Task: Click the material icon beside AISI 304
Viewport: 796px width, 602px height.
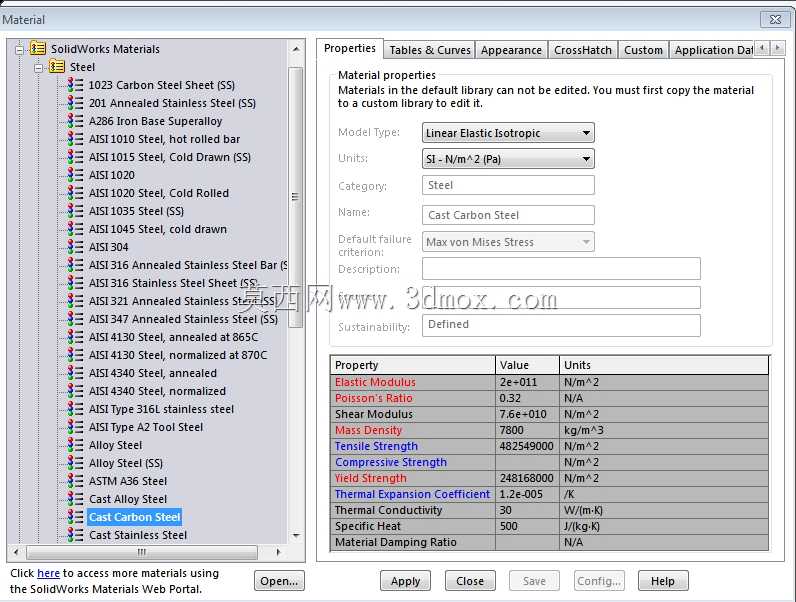Action: 76,247
